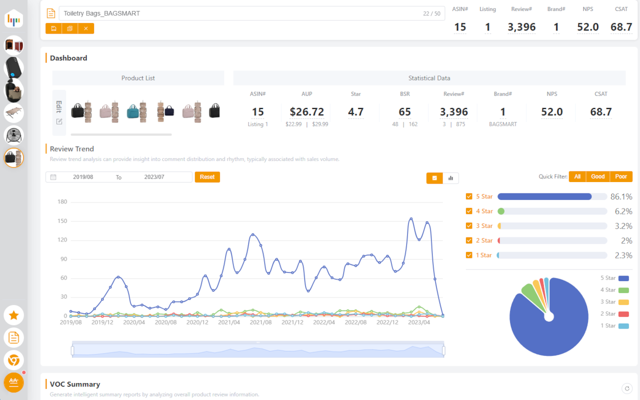
Task: Edit the project name field Toiletry Bags_BAGSMART
Action: 252,13
